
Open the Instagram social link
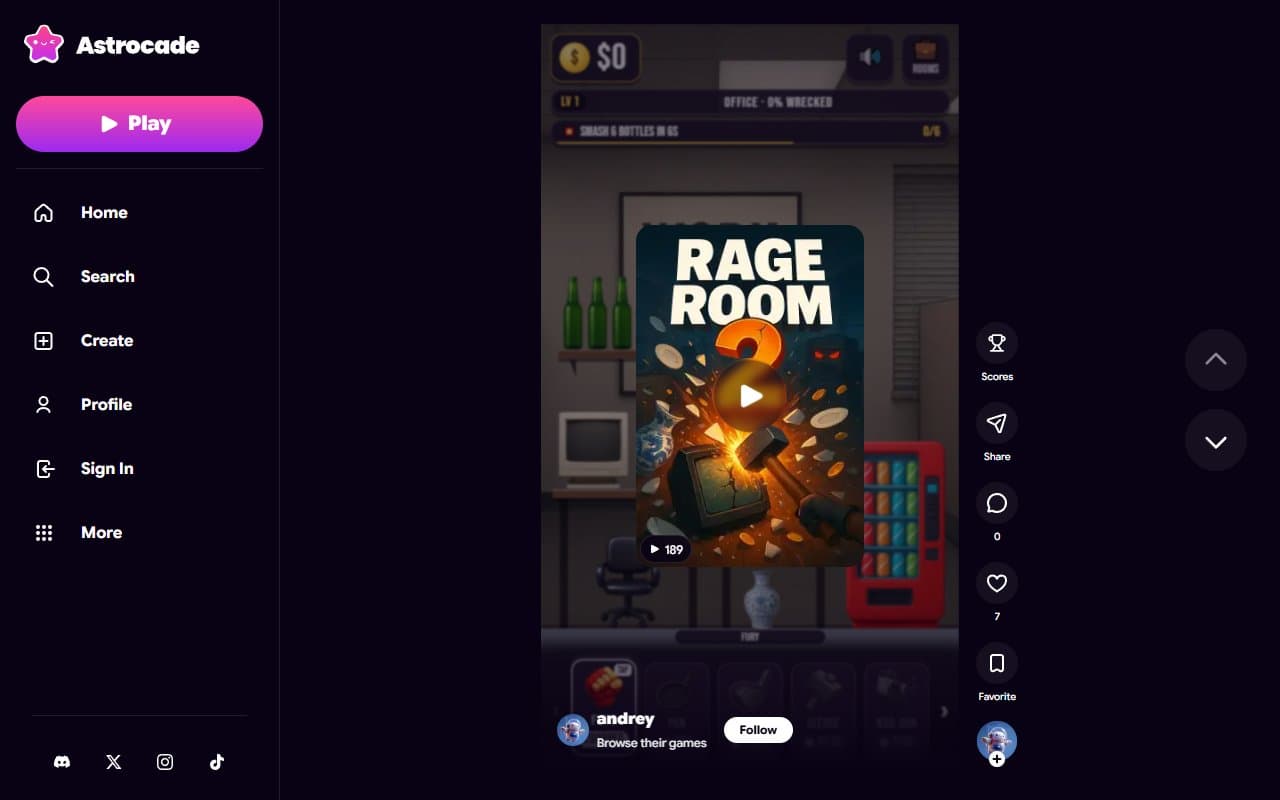(165, 762)
